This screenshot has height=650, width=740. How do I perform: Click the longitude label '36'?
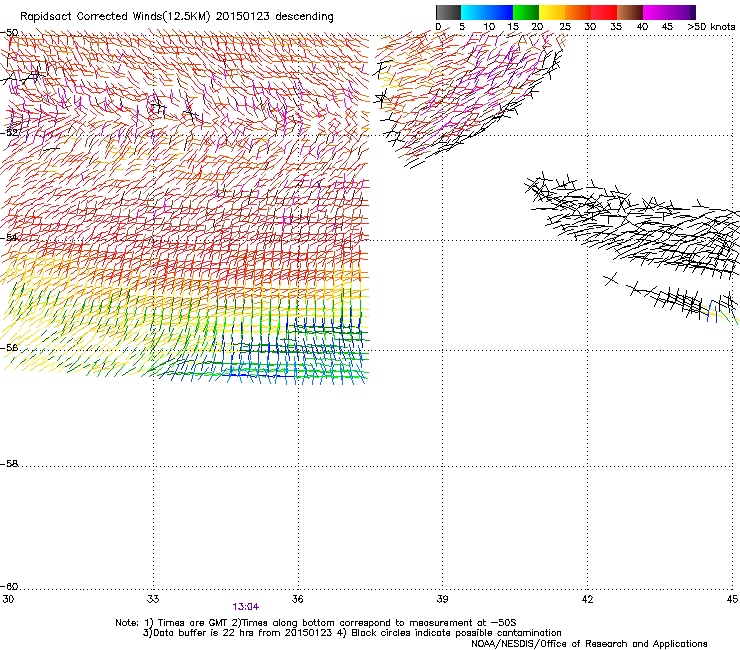click(x=297, y=599)
